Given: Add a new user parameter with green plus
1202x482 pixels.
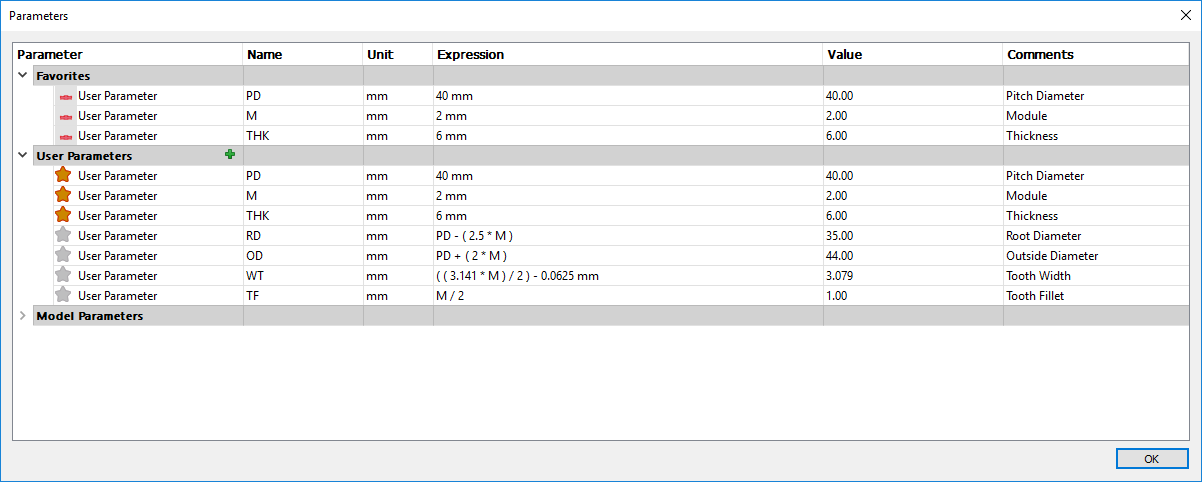Looking at the screenshot, I should pyautogui.click(x=230, y=154).
